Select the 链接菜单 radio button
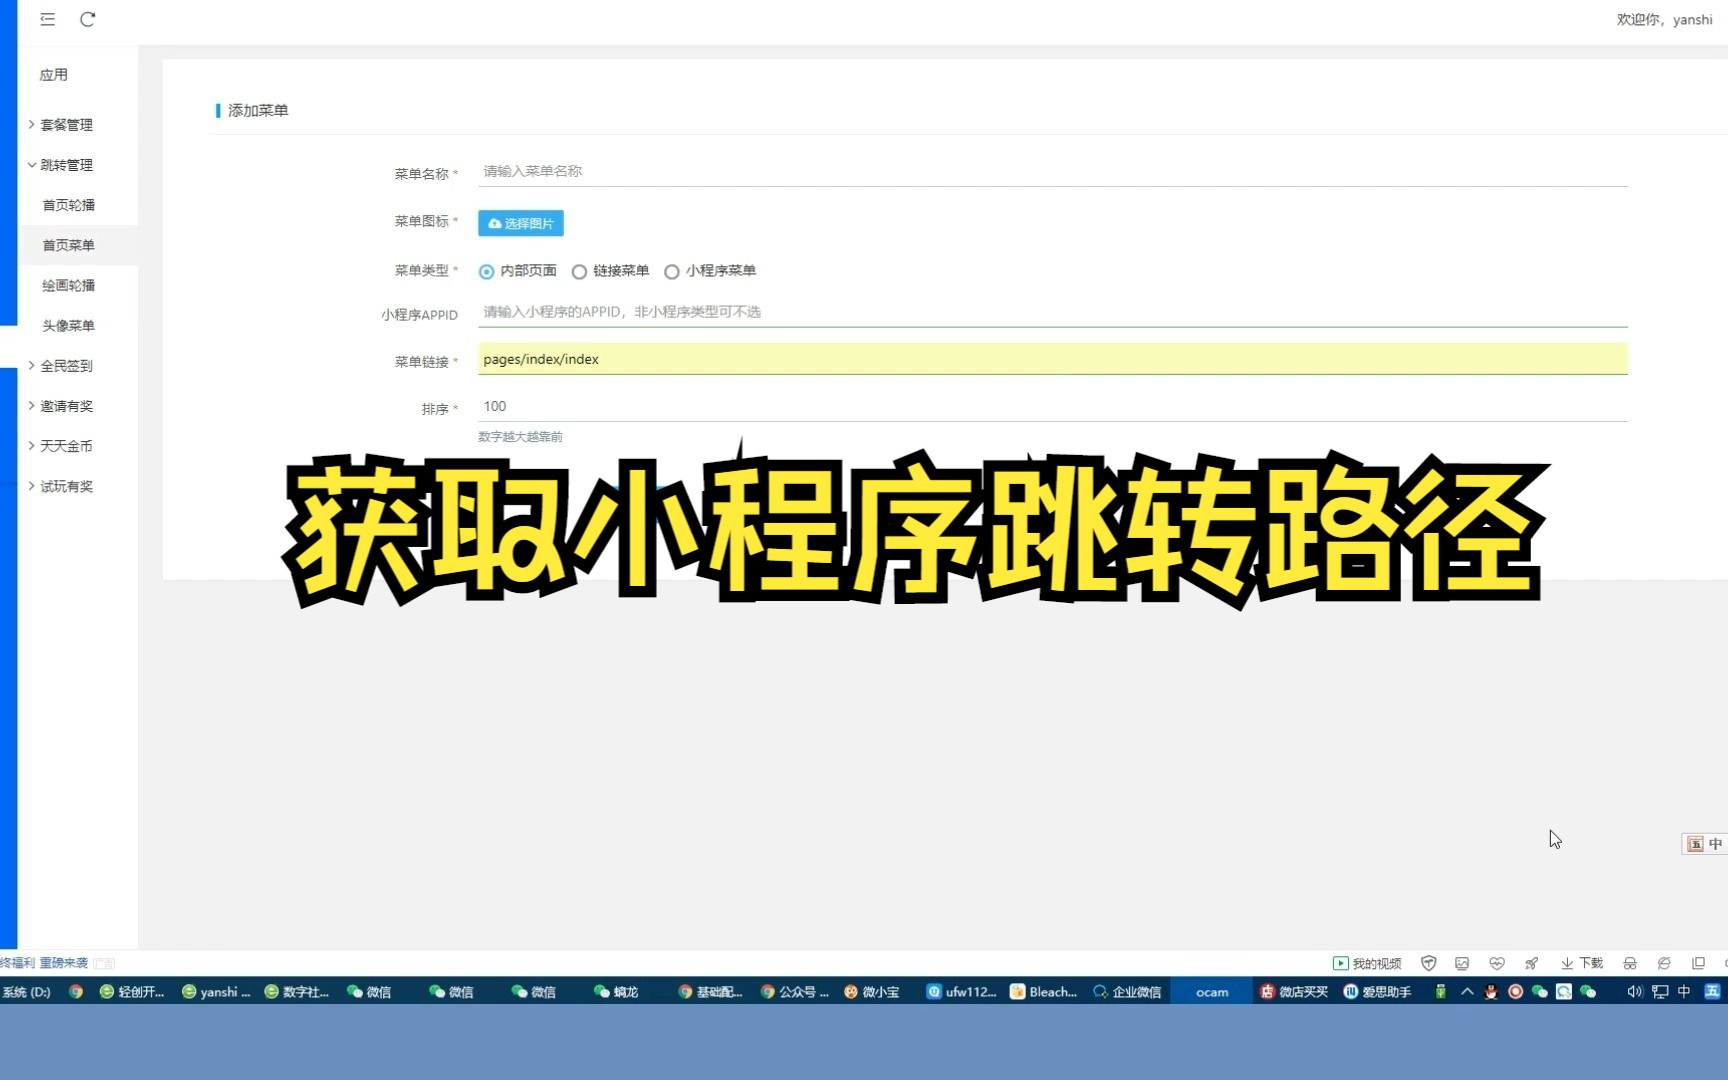The height and width of the screenshot is (1080, 1728). point(580,271)
